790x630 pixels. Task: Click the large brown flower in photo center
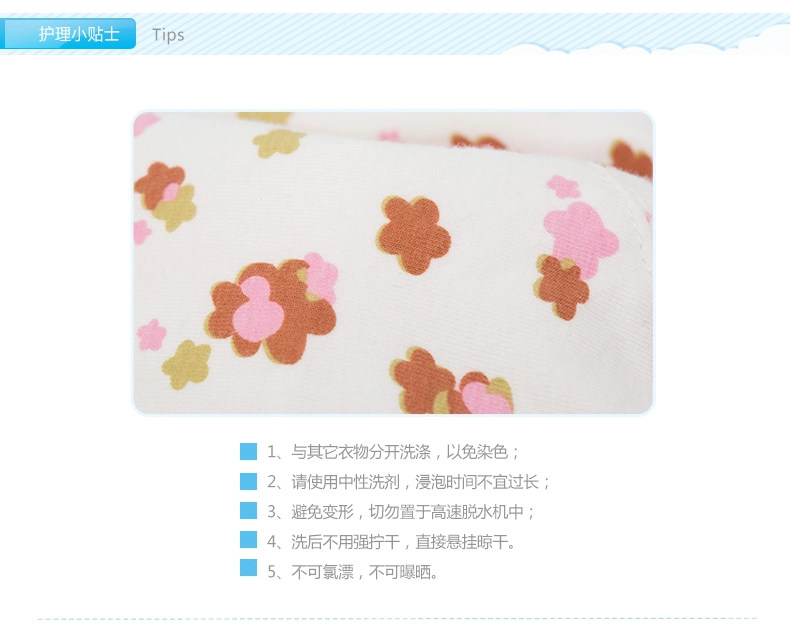(x=413, y=235)
